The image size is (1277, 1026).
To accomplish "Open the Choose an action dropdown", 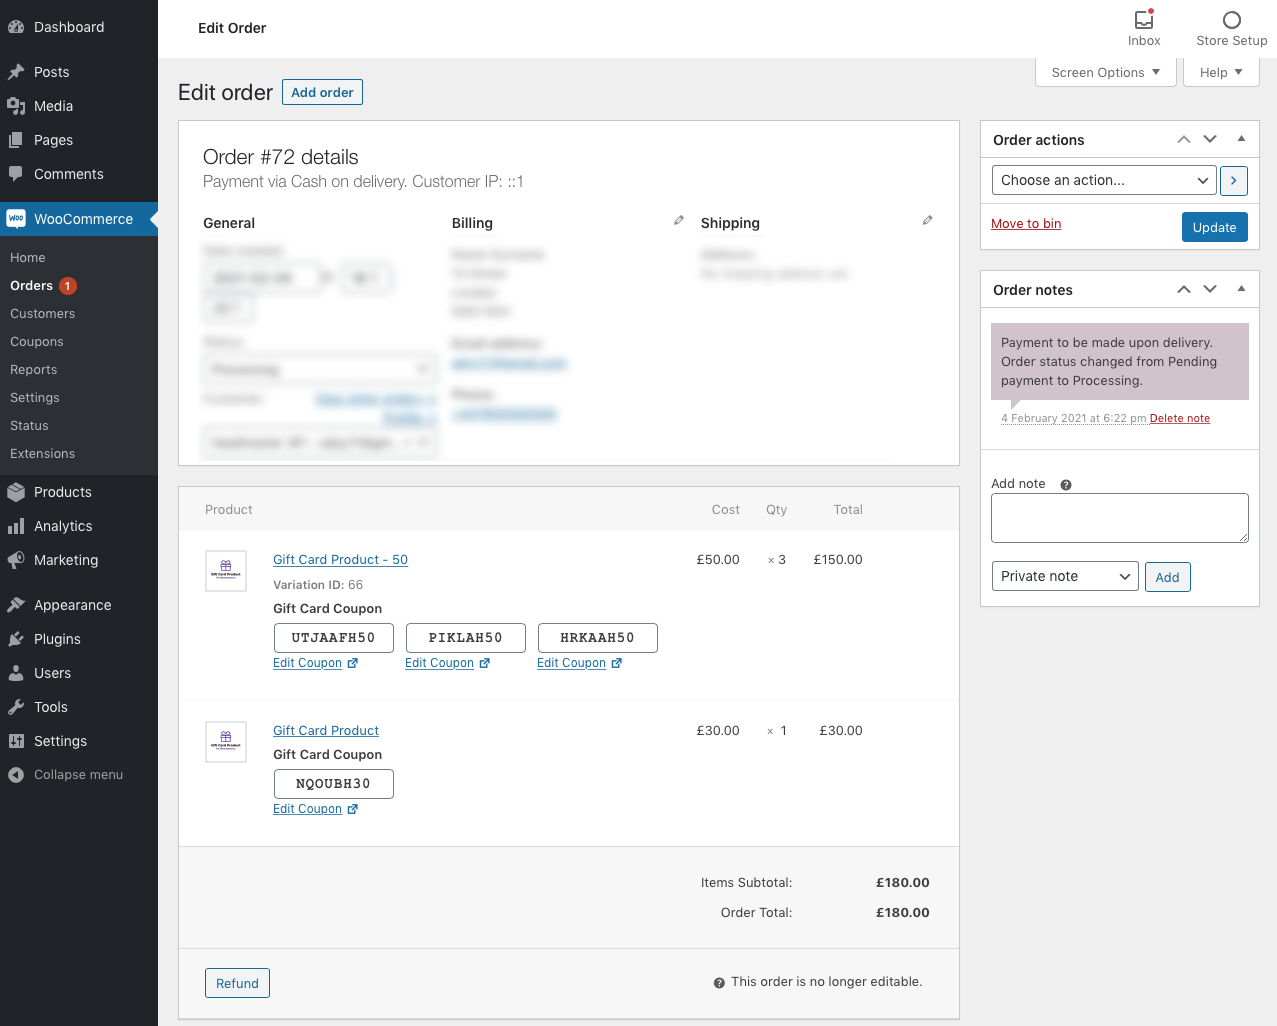I will [x=1103, y=180].
